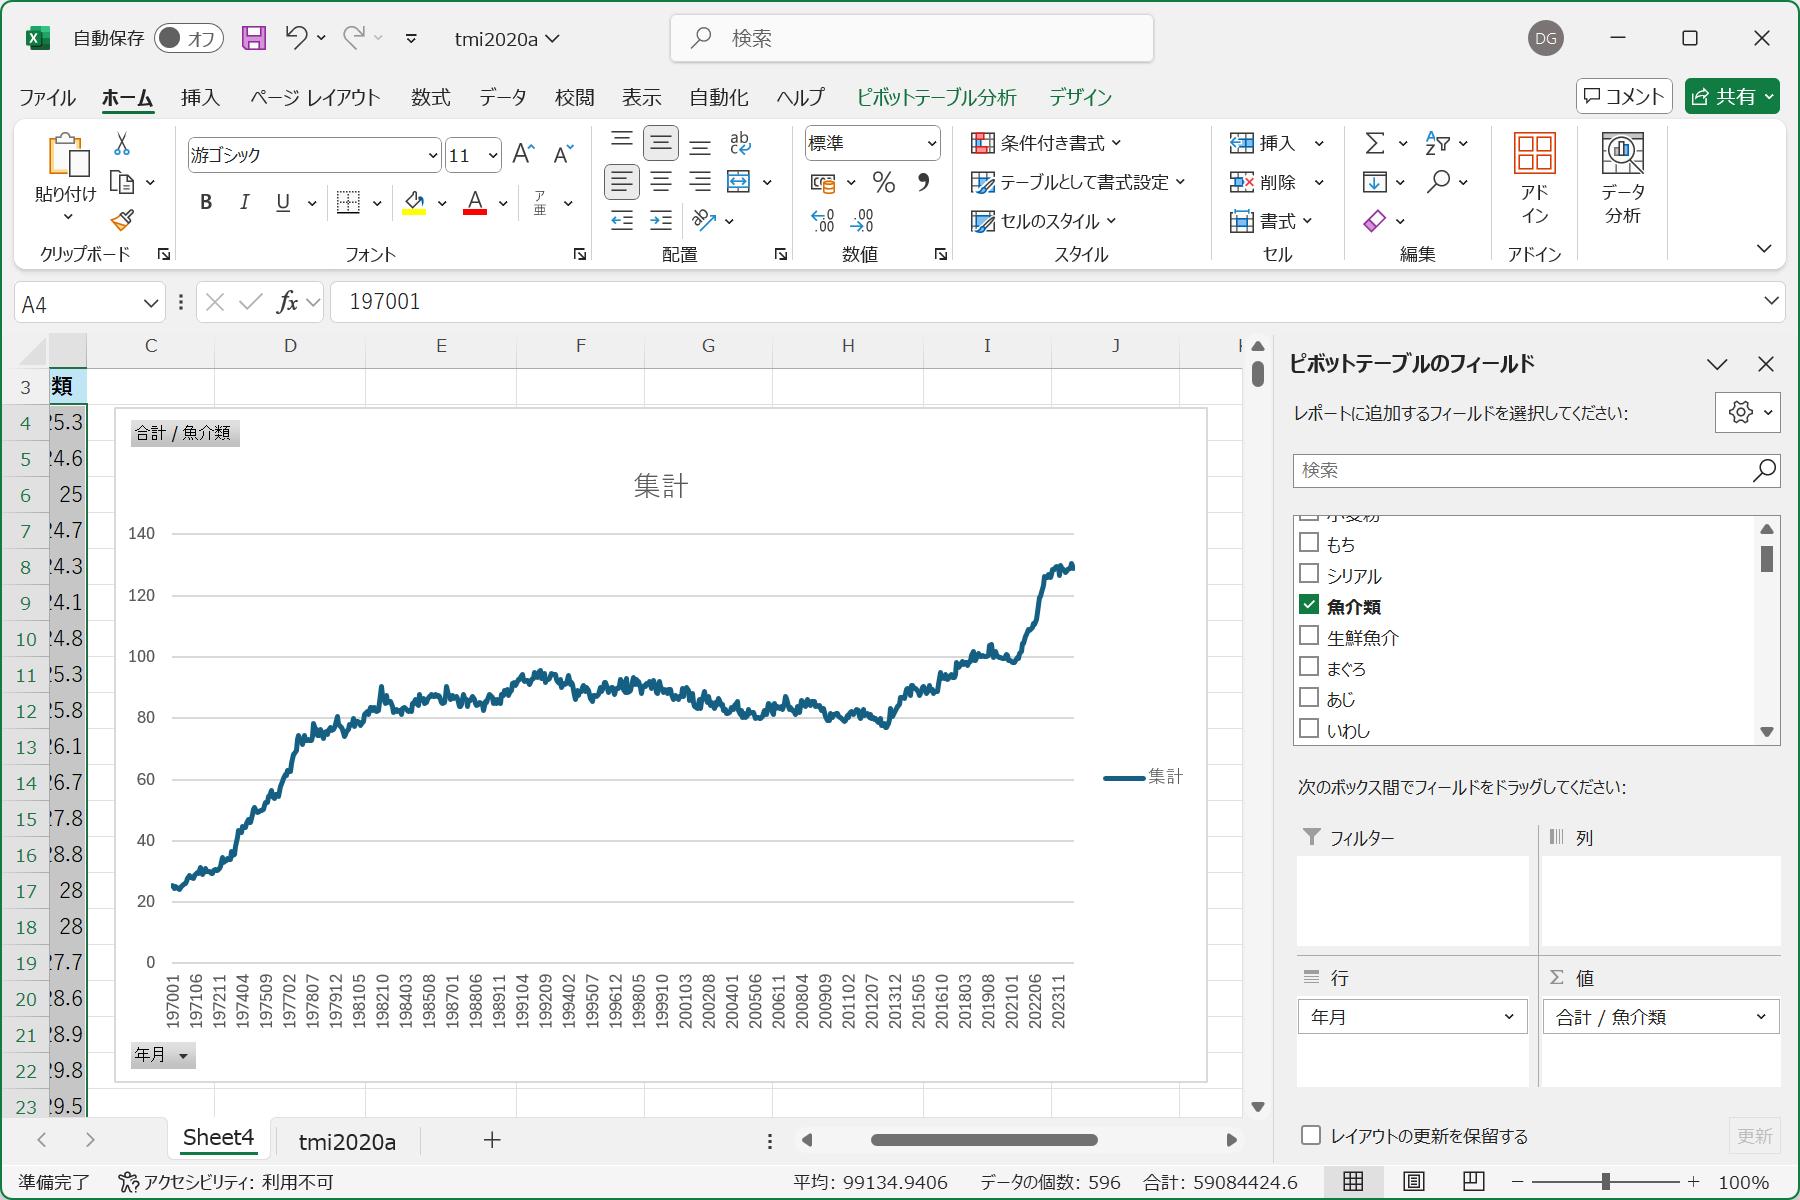The width and height of the screenshot is (1800, 1200).
Task: Open the ファイル tab
Action: click(47, 97)
